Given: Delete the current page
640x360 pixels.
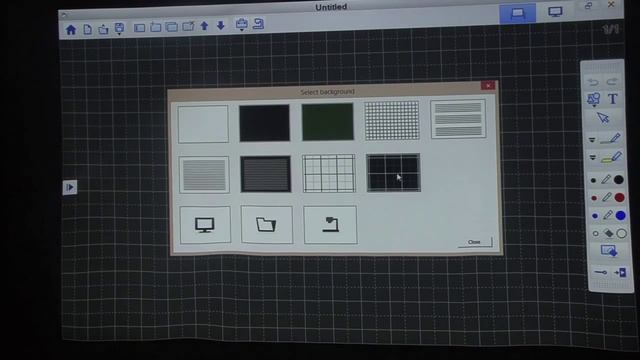Looking at the screenshot, I should 188,27.
